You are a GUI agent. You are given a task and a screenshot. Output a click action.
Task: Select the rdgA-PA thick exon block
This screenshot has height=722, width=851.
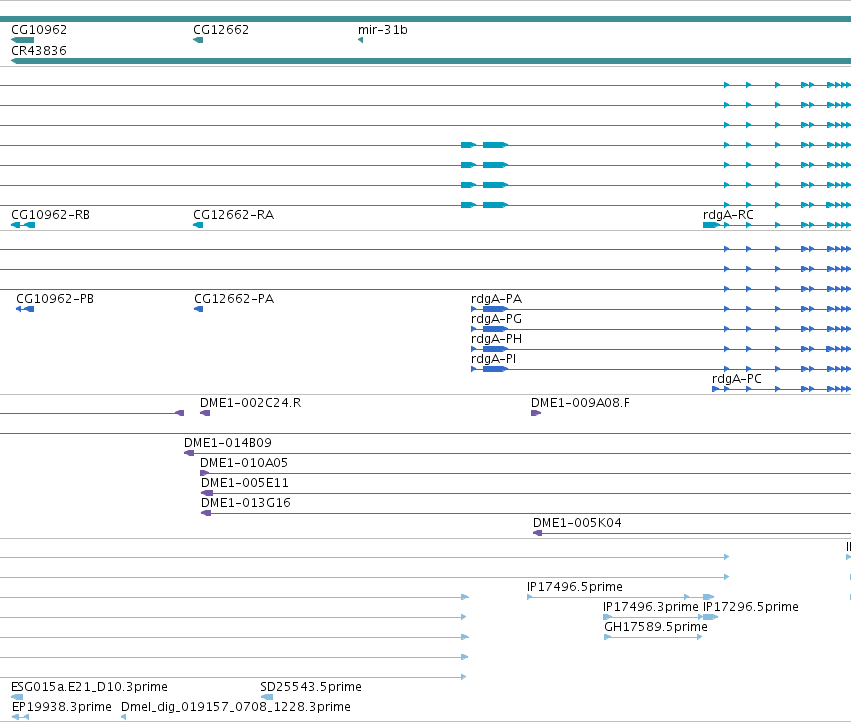(x=495, y=309)
